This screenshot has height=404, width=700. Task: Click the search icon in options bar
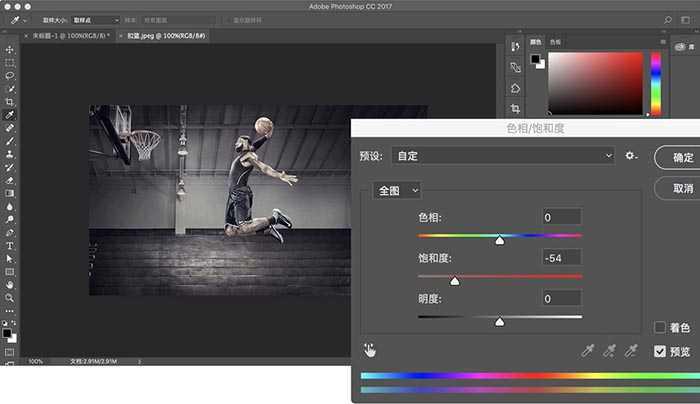pos(667,19)
